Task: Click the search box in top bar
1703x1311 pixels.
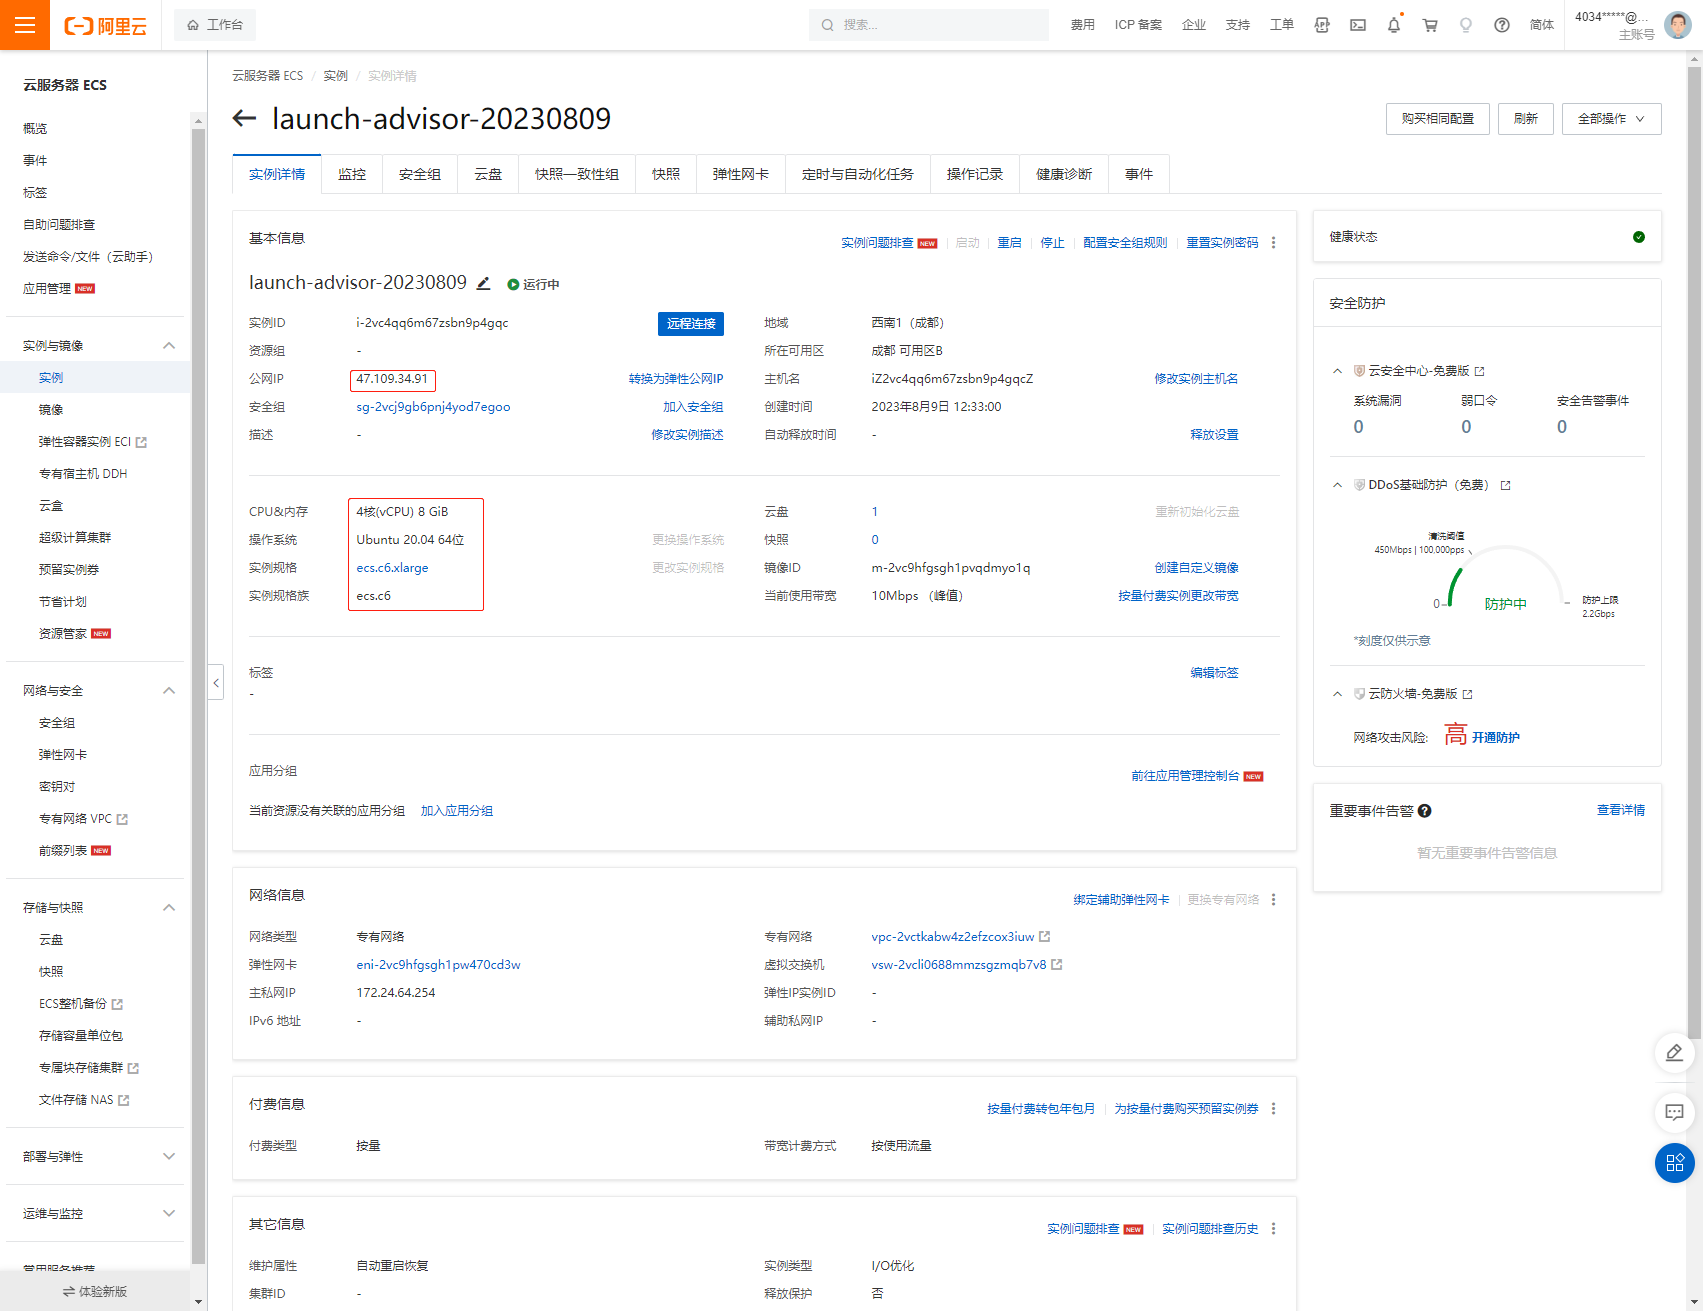Action: (930, 25)
